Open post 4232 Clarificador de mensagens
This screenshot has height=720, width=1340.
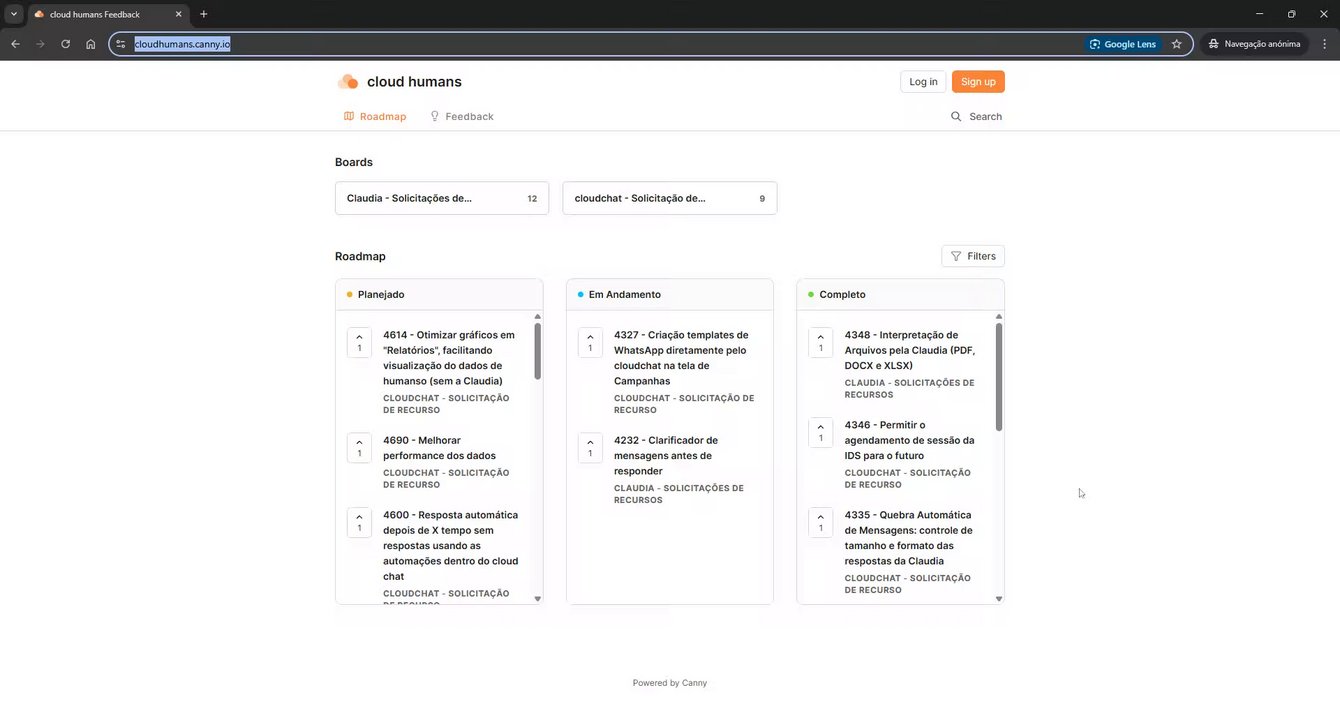tap(666, 455)
